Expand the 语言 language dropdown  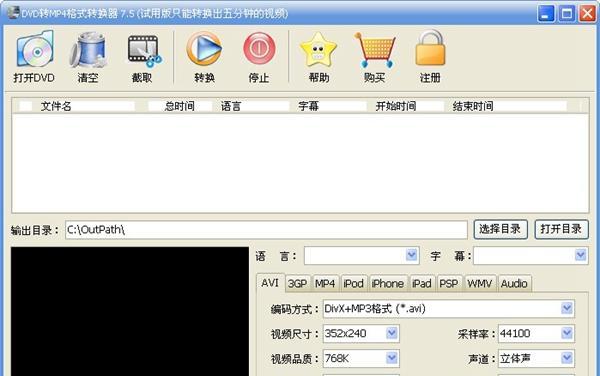[x=411, y=255]
